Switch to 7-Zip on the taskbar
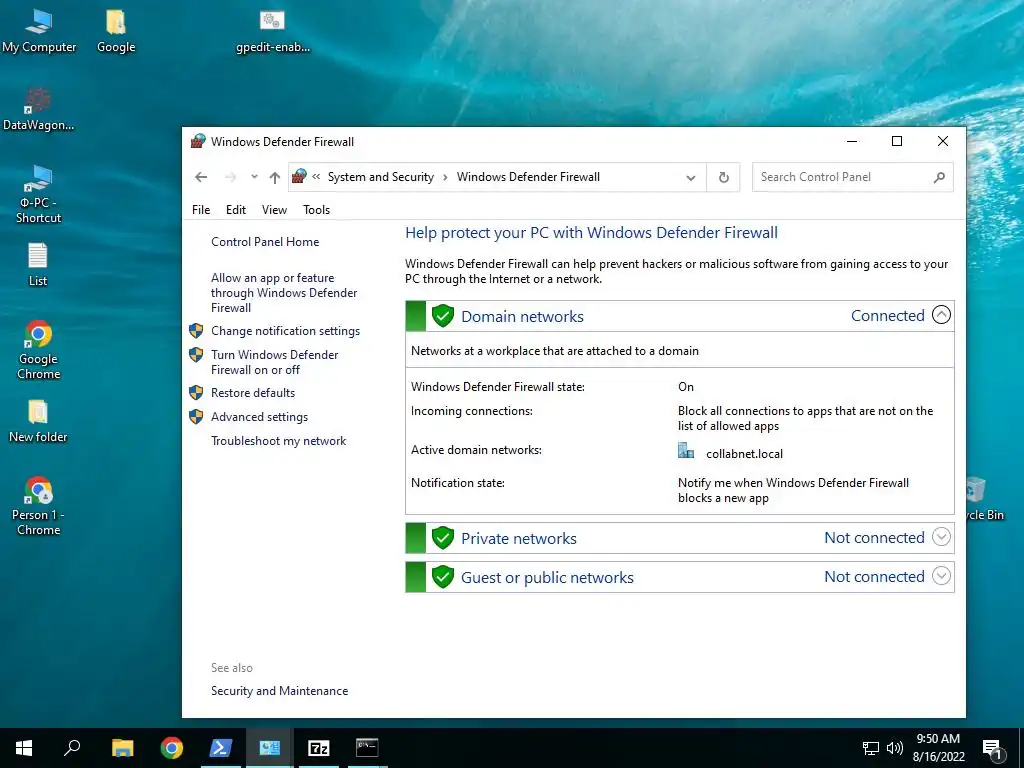The width and height of the screenshot is (1024, 768). pyautogui.click(x=319, y=748)
